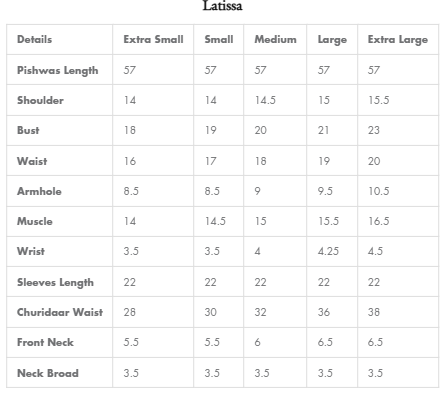Viewport: 446px width, 395px height.
Task: Click the Latissa title heading
Action: (x=222, y=6)
